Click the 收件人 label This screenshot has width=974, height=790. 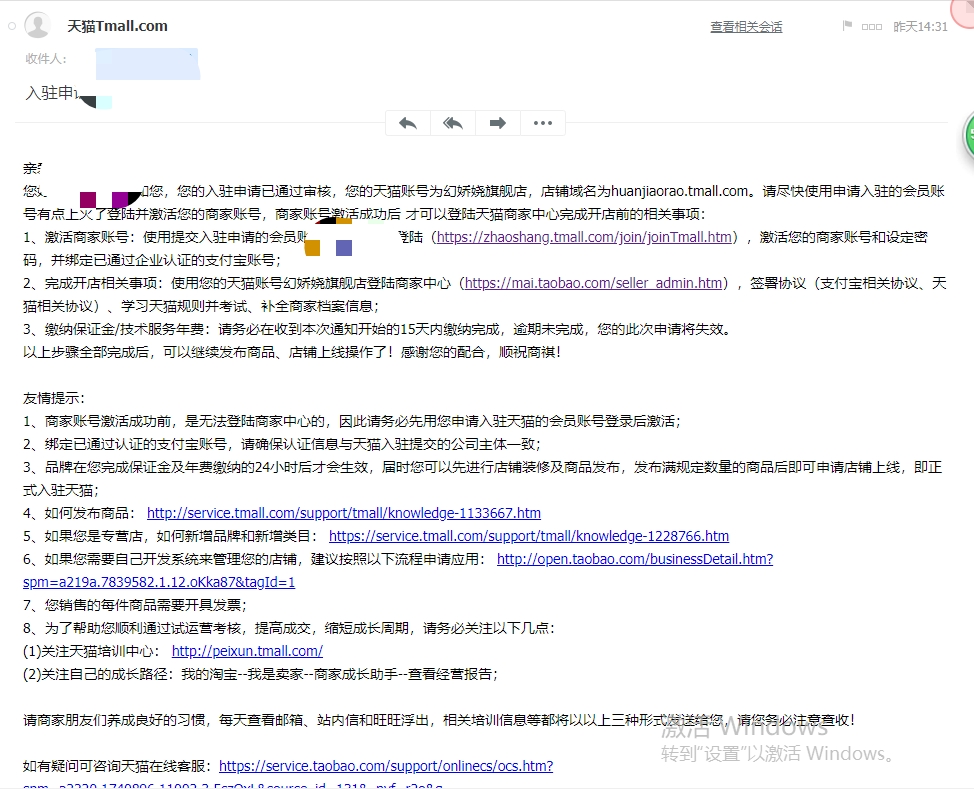[x=46, y=59]
